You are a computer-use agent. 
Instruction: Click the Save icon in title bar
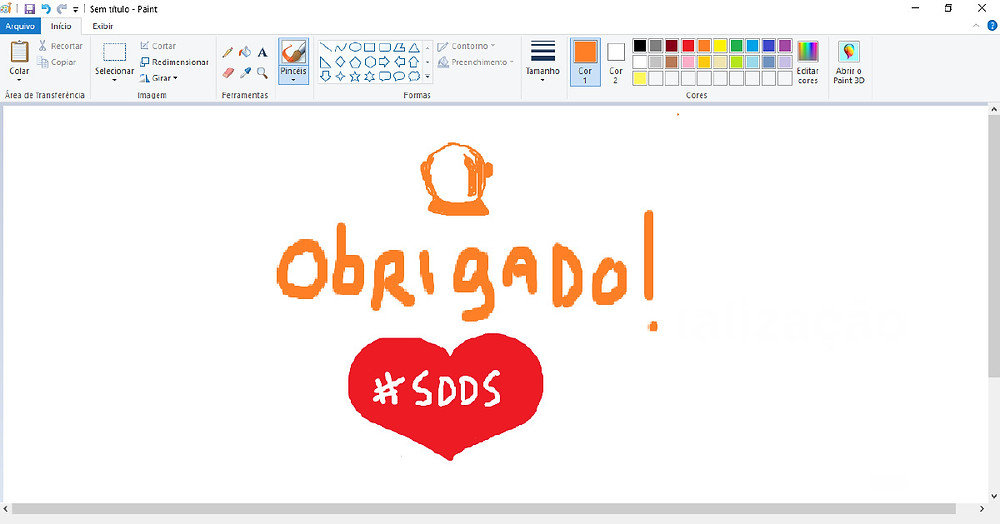click(29, 9)
